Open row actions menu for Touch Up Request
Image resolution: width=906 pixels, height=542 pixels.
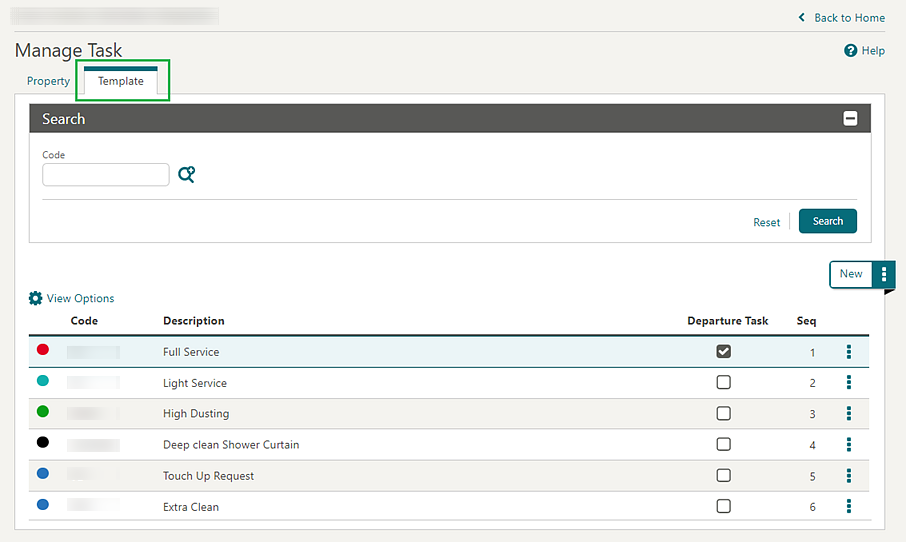click(849, 476)
